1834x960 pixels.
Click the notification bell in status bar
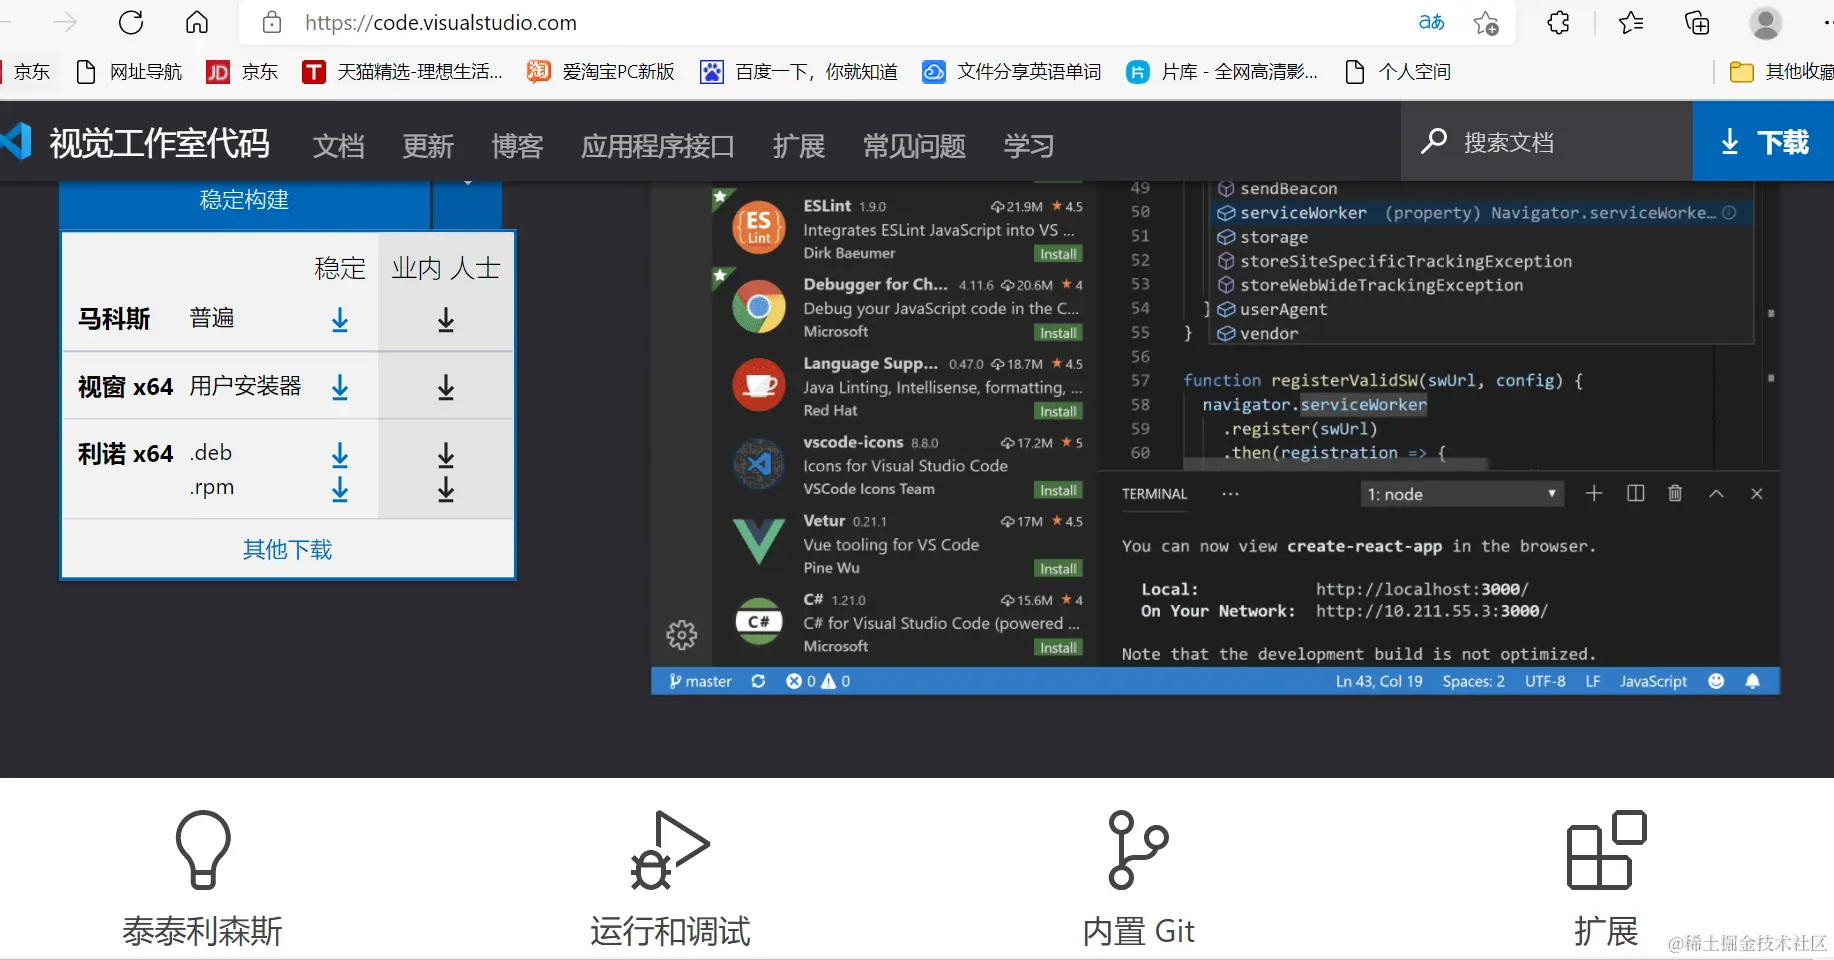pos(1752,681)
